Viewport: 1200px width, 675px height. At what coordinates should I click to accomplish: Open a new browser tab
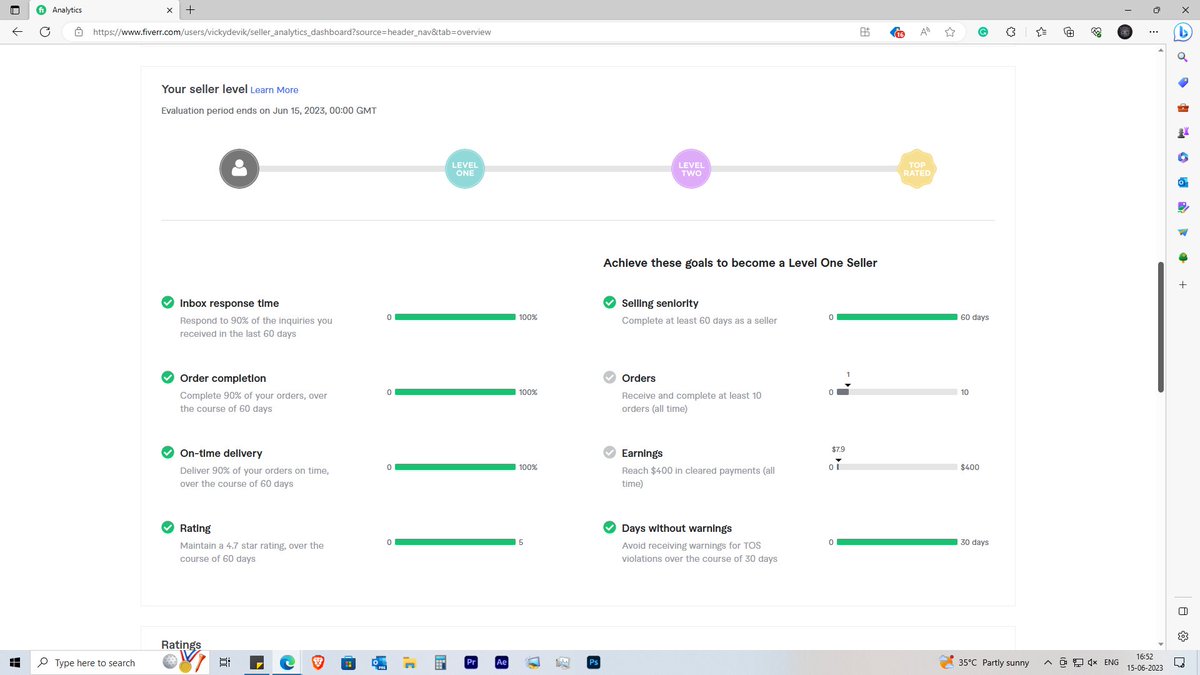tap(190, 10)
